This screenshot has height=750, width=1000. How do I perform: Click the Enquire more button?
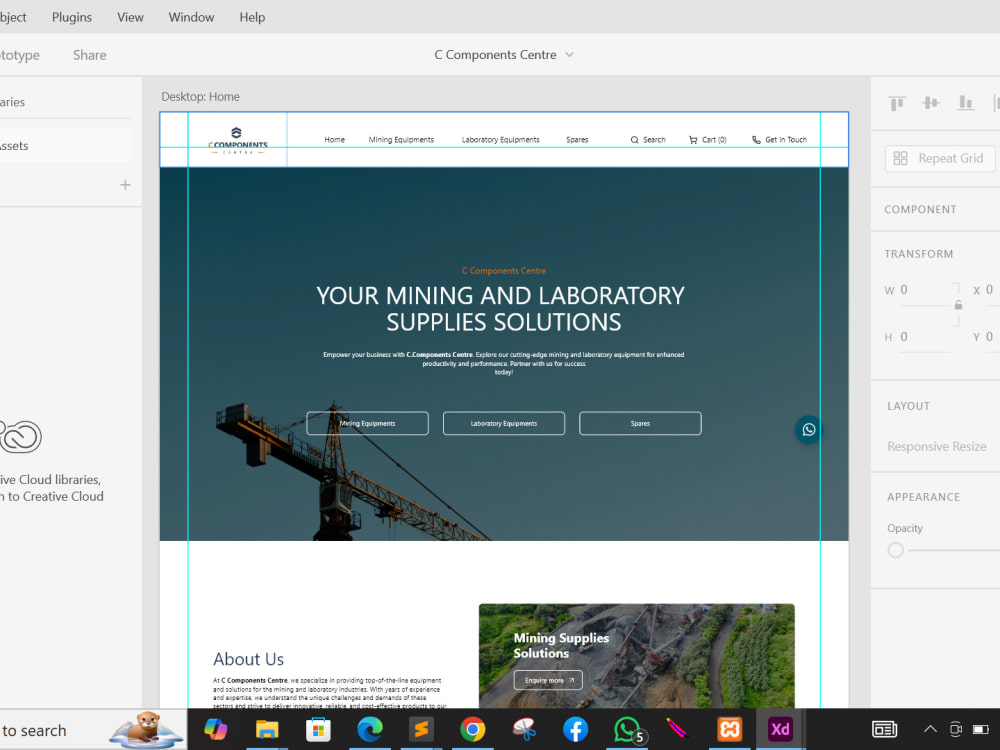tap(548, 680)
